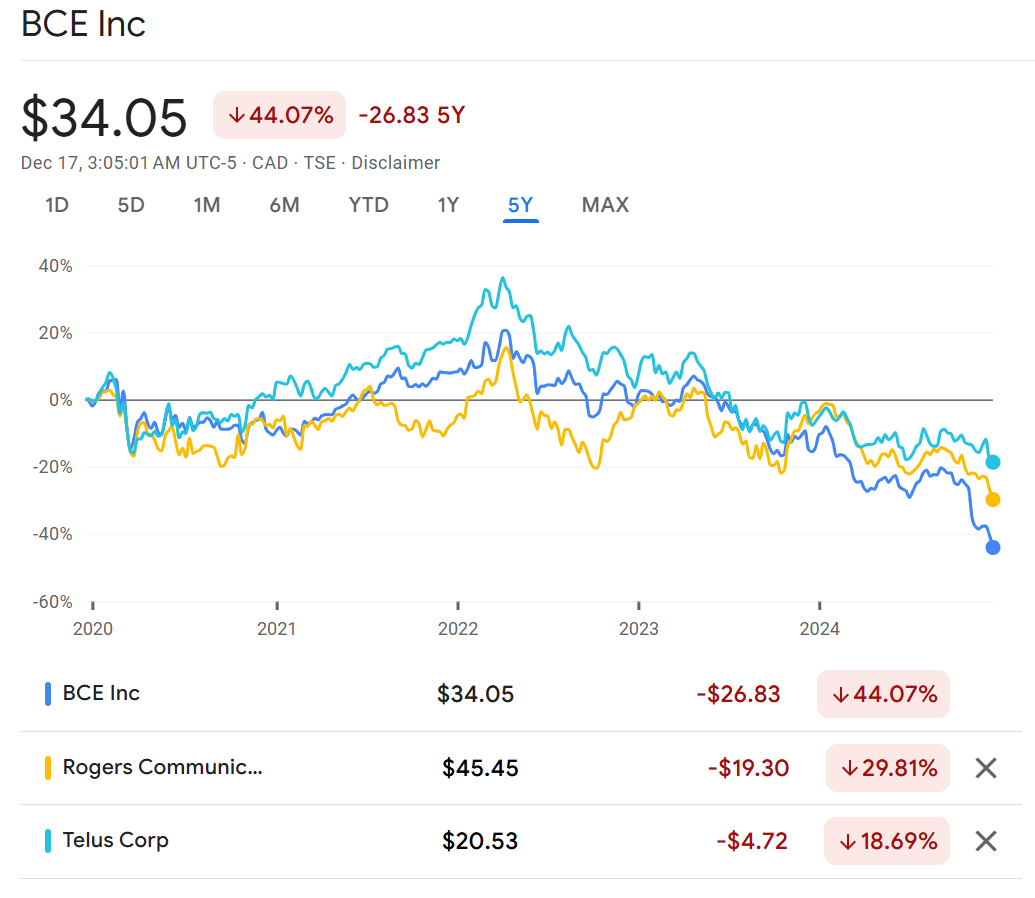Switch to the 5D time range

point(131,205)
